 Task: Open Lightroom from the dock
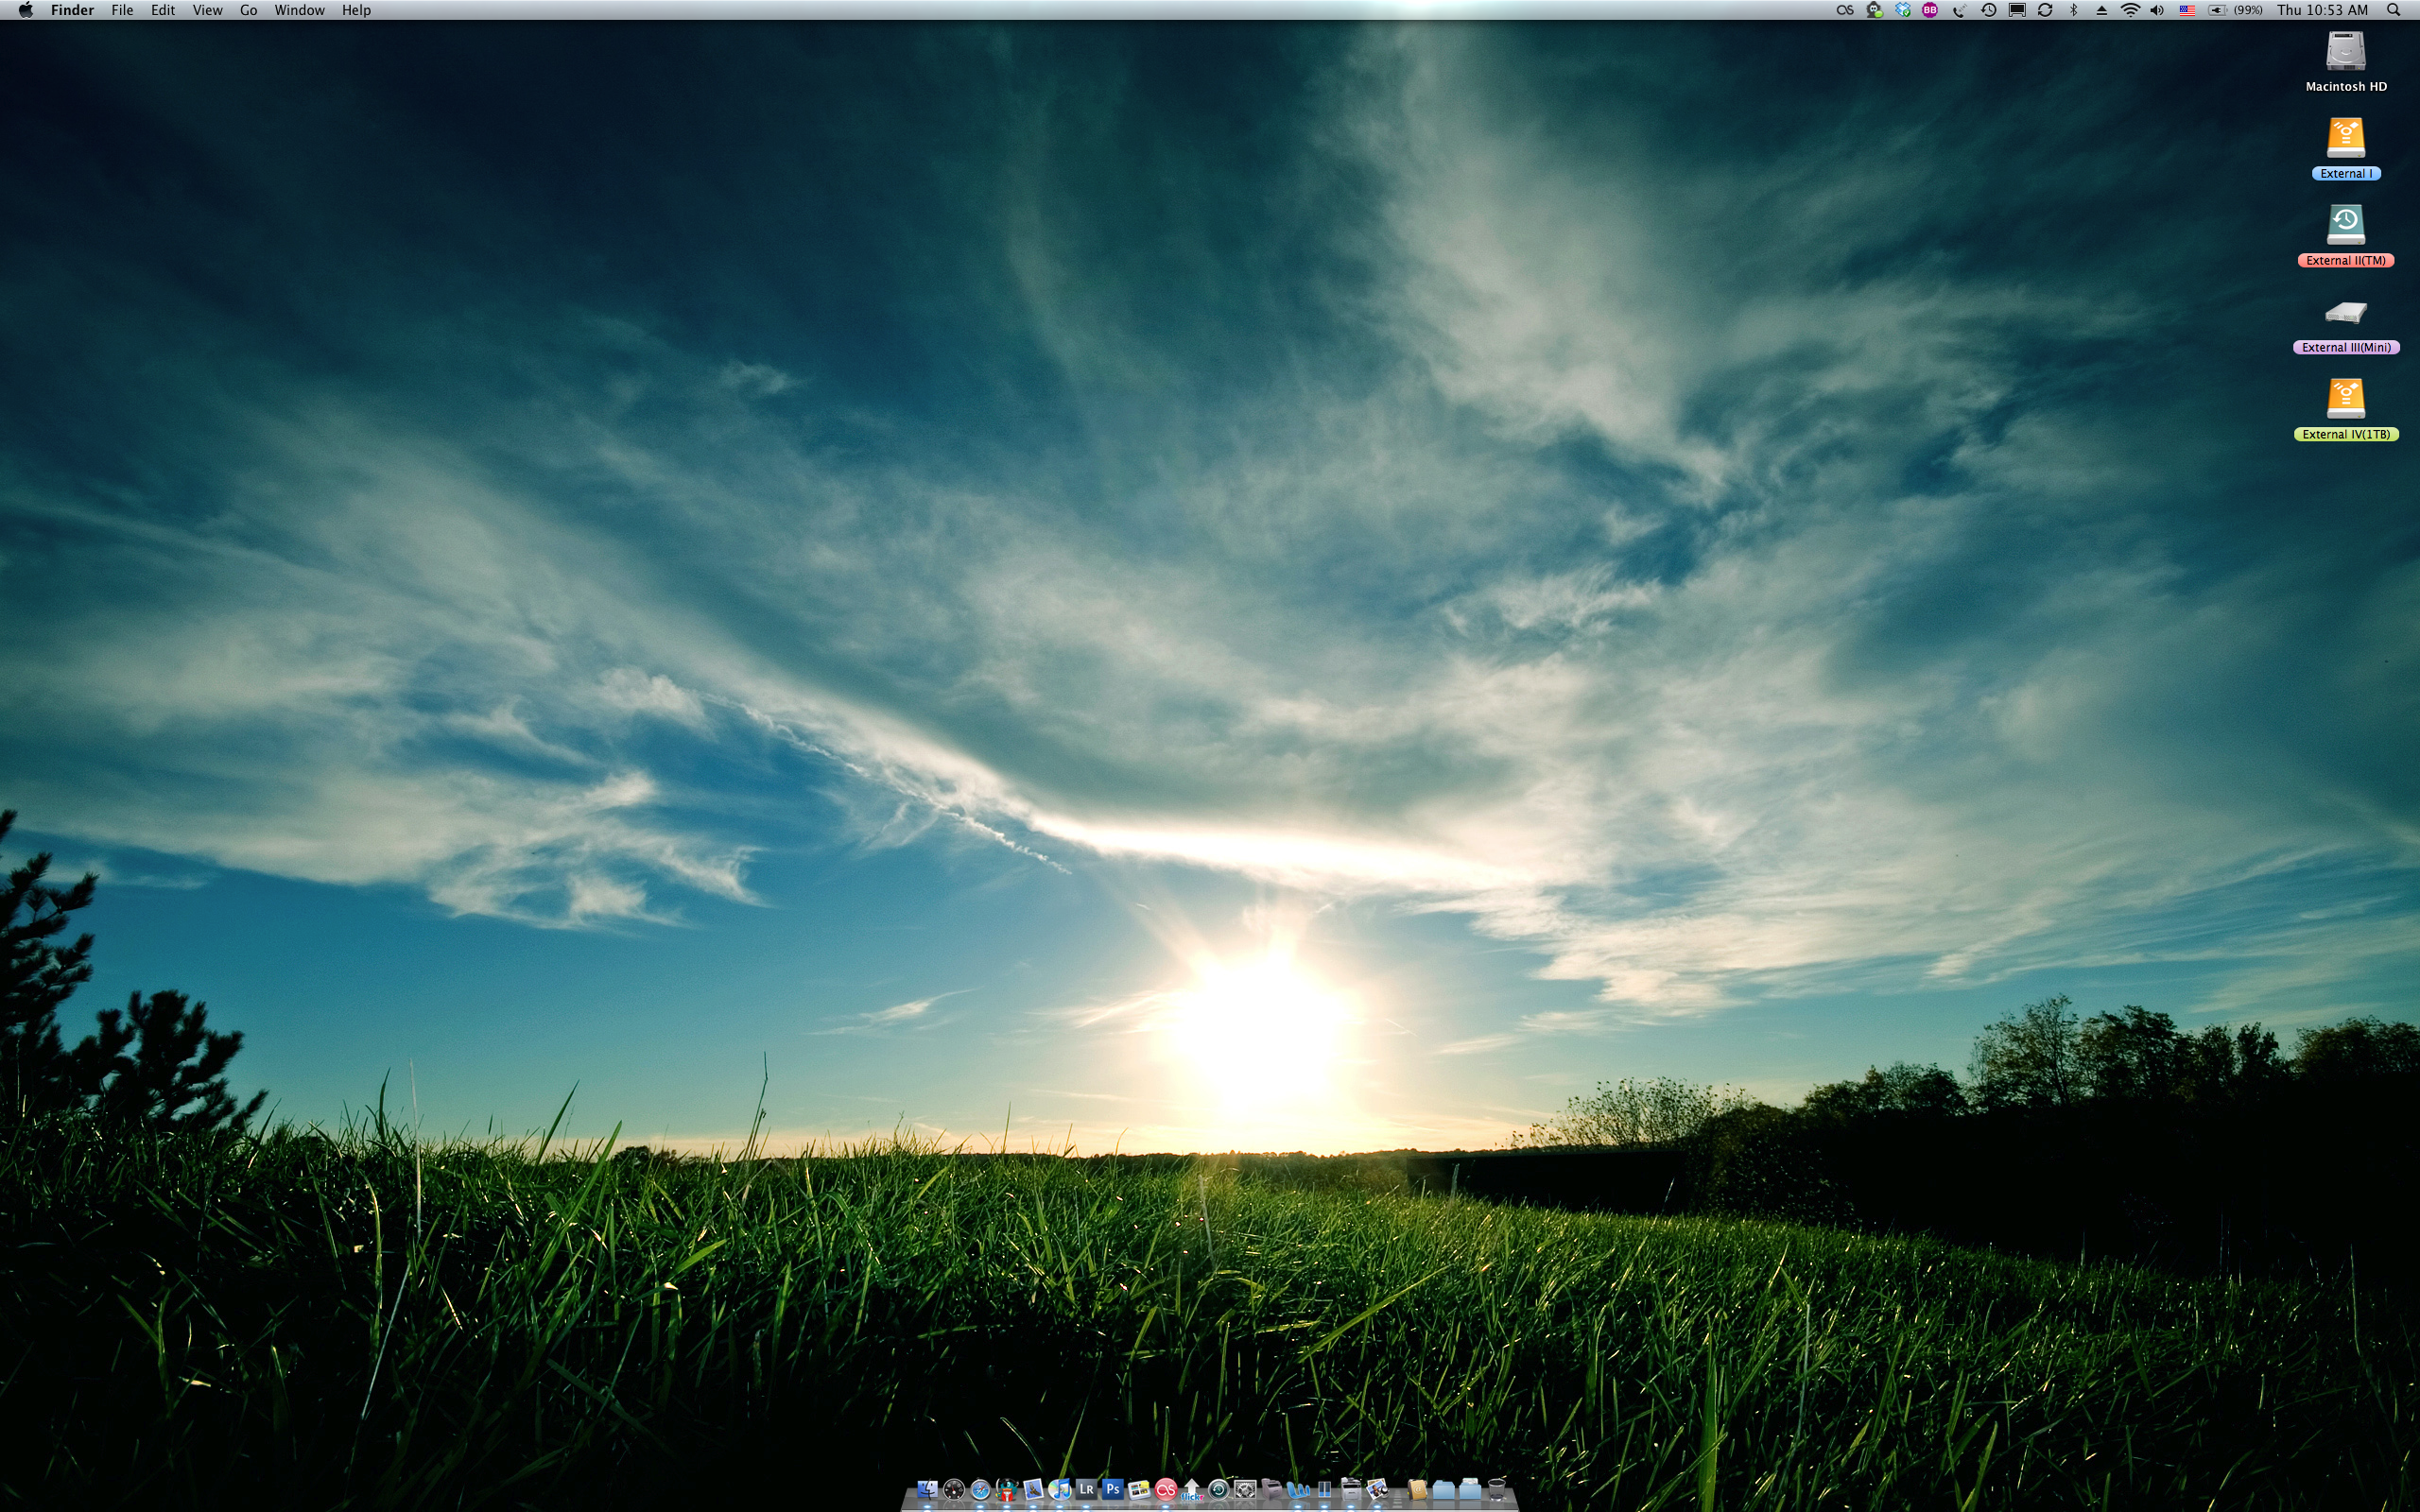click(x=1086, y=1490)
